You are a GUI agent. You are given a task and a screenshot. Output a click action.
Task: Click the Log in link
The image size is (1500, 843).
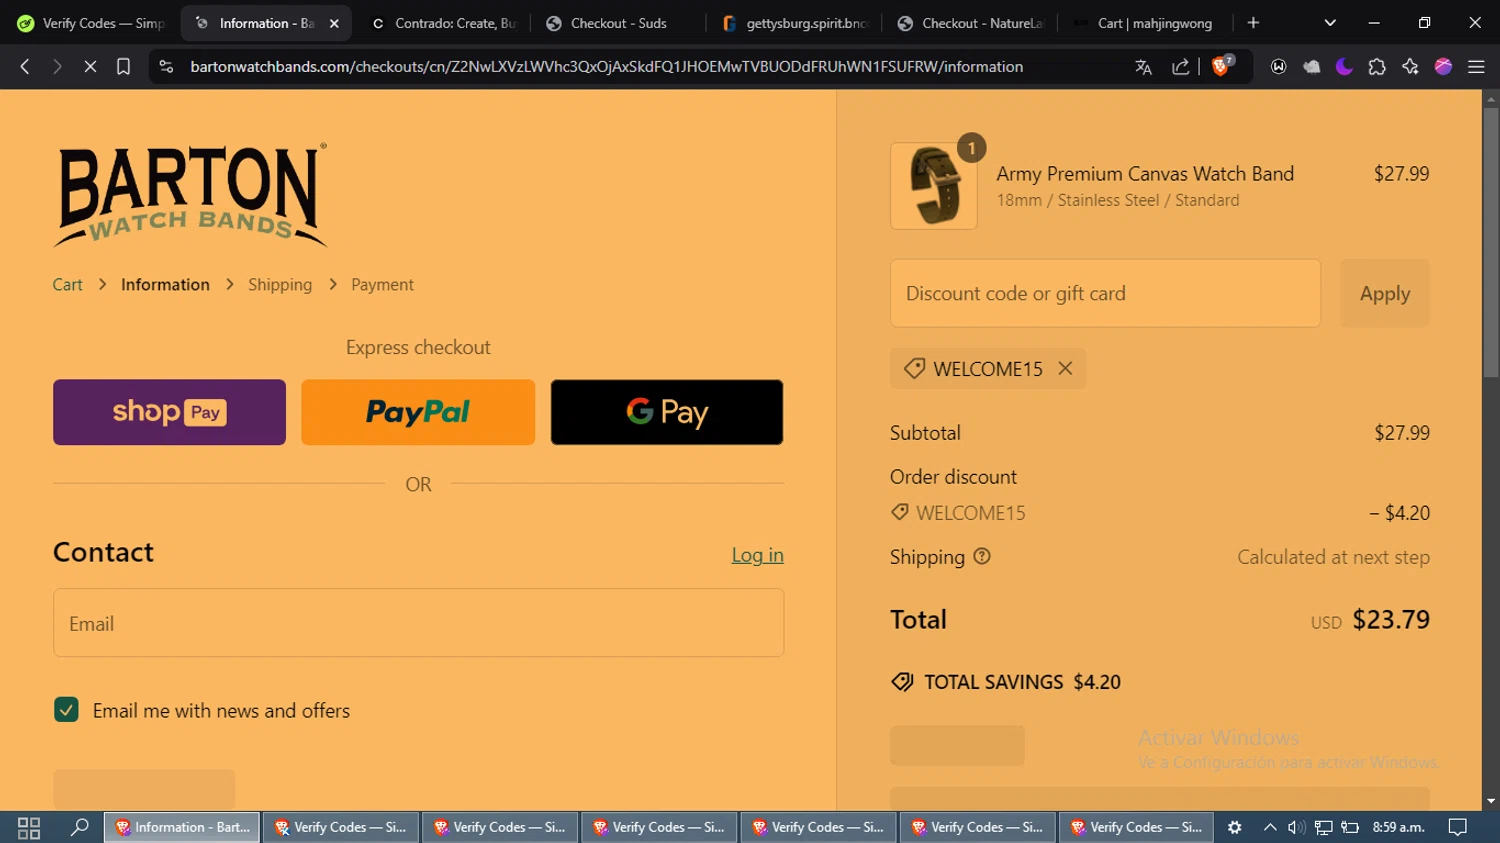[757, 555]
